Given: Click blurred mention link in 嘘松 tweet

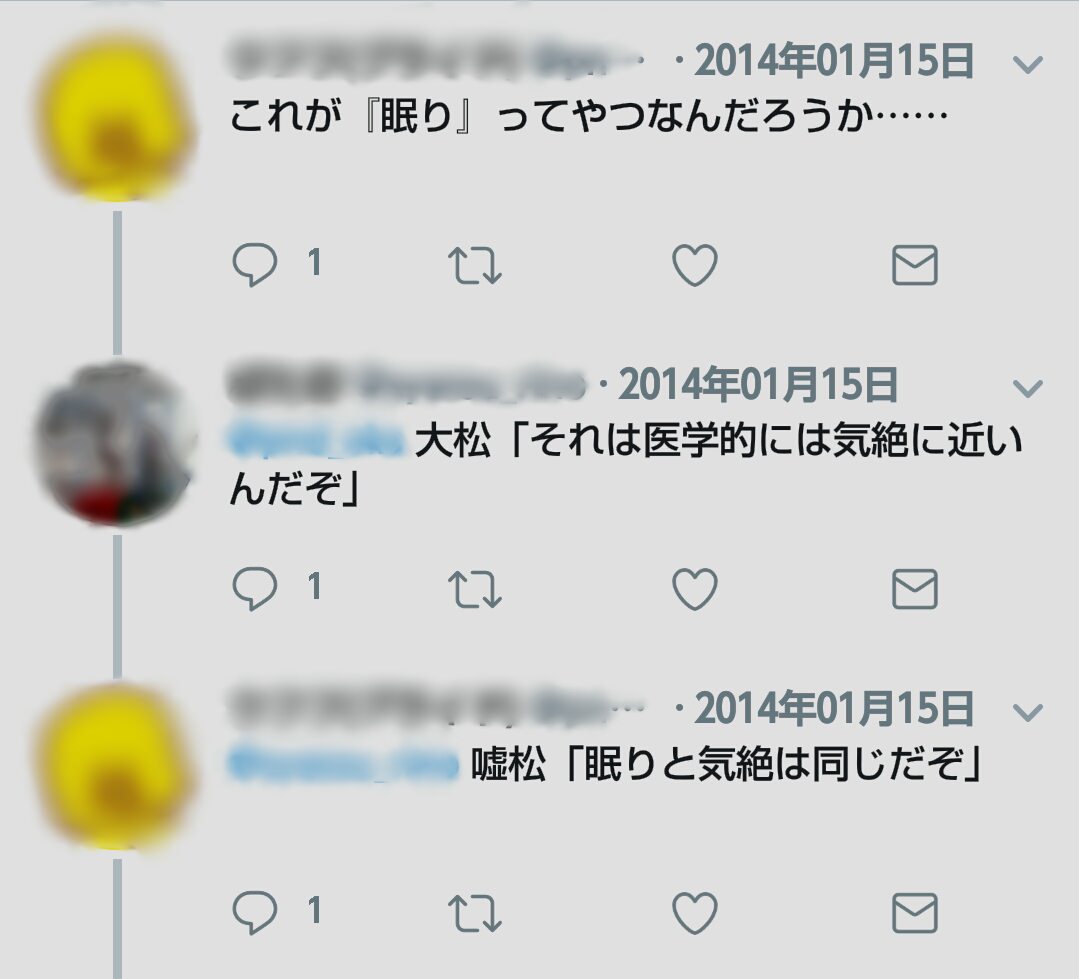Looking at the screenshot, I should click(343, 764).
